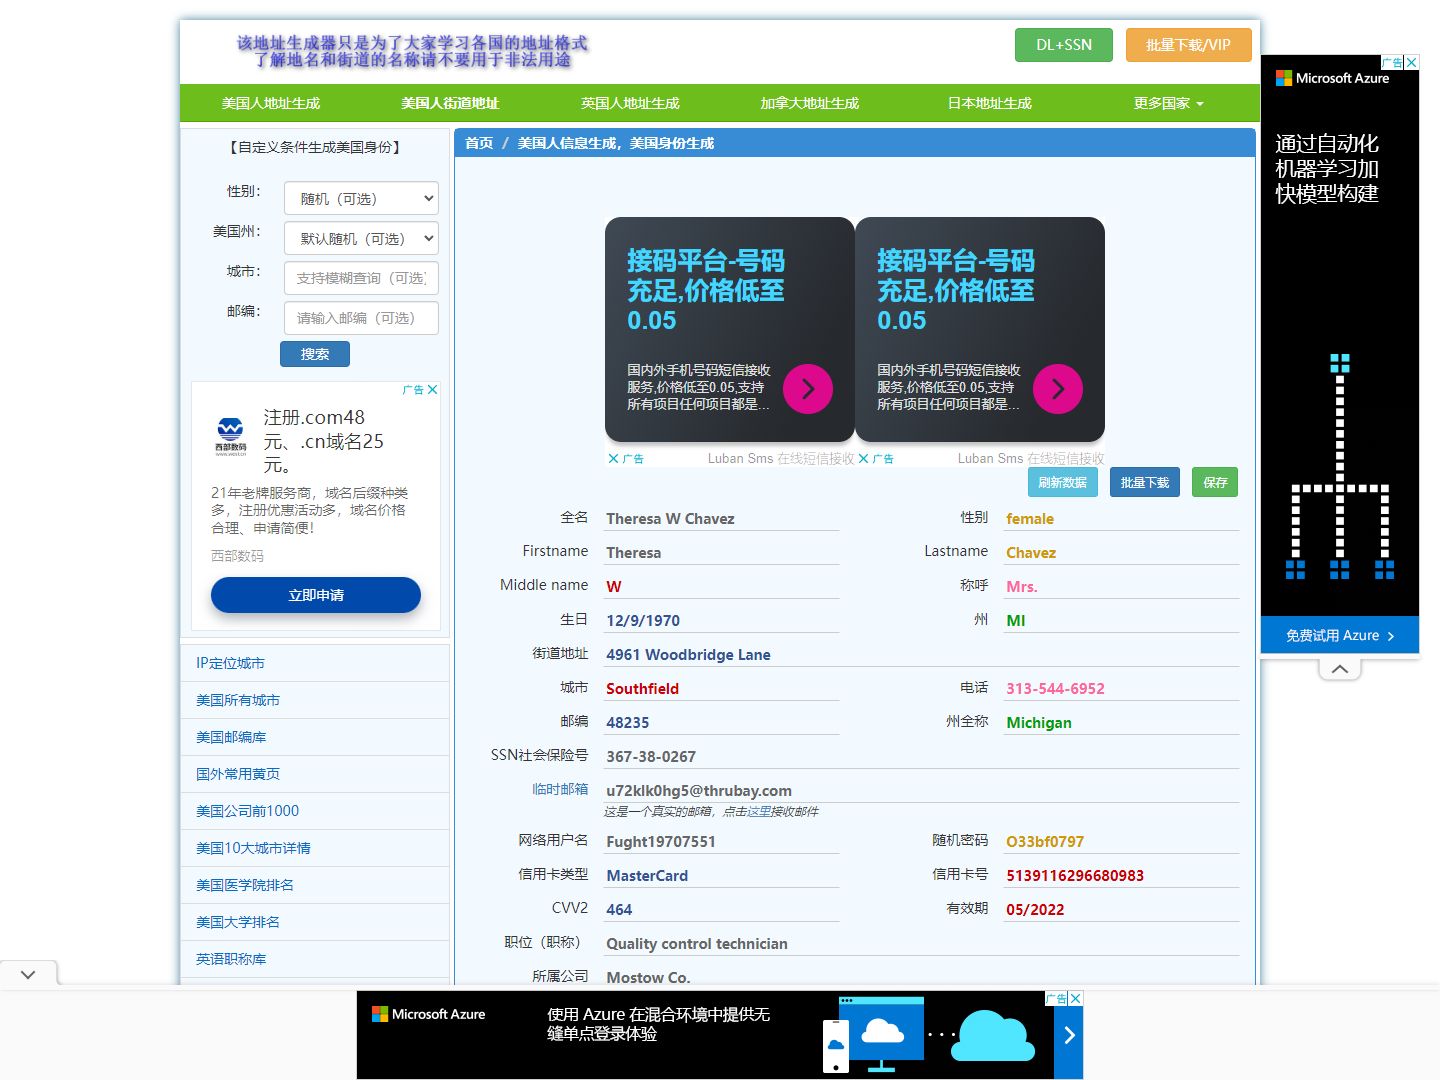Close the second Luban Sms ad
Viewport: 1440px width, 1080px height.
pos(863,459)
